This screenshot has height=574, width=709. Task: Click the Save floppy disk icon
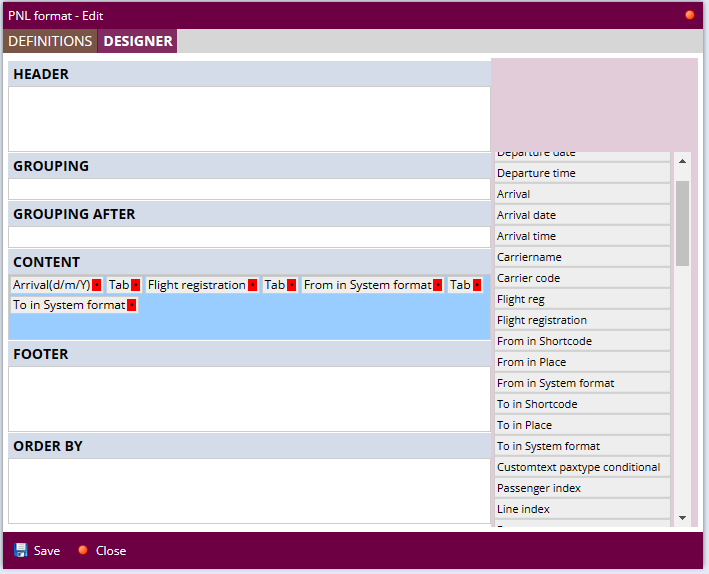point(21,551)
